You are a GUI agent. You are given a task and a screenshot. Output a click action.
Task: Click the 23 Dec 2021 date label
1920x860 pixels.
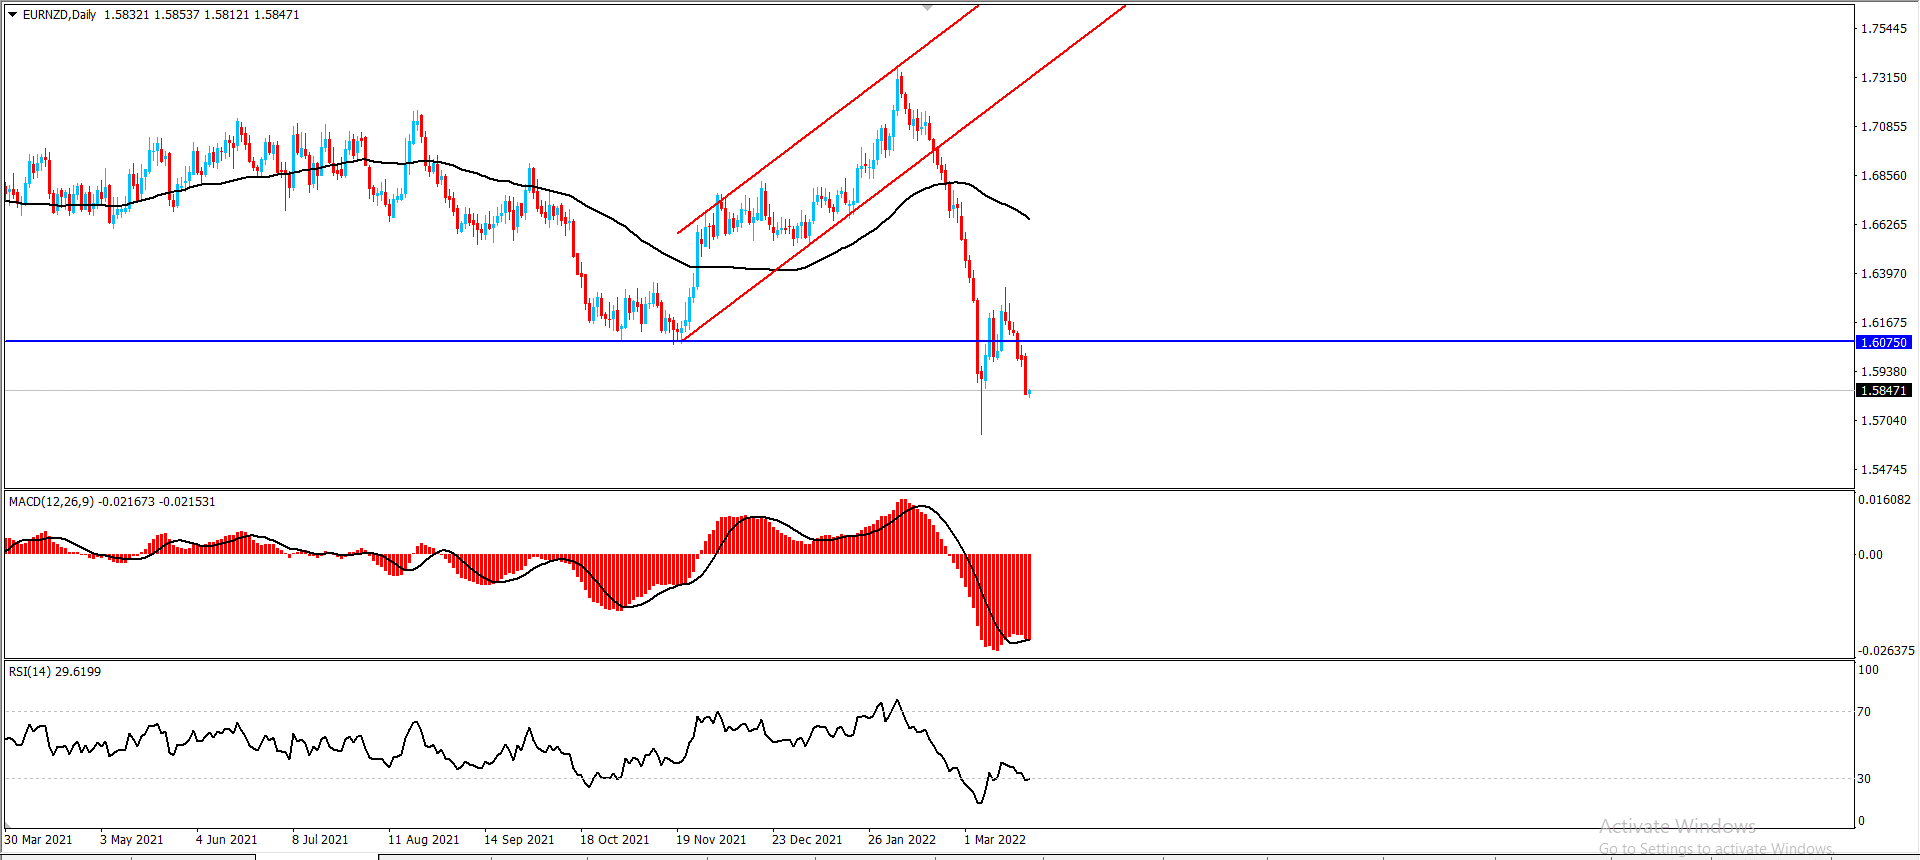click(x=807, y=840)
